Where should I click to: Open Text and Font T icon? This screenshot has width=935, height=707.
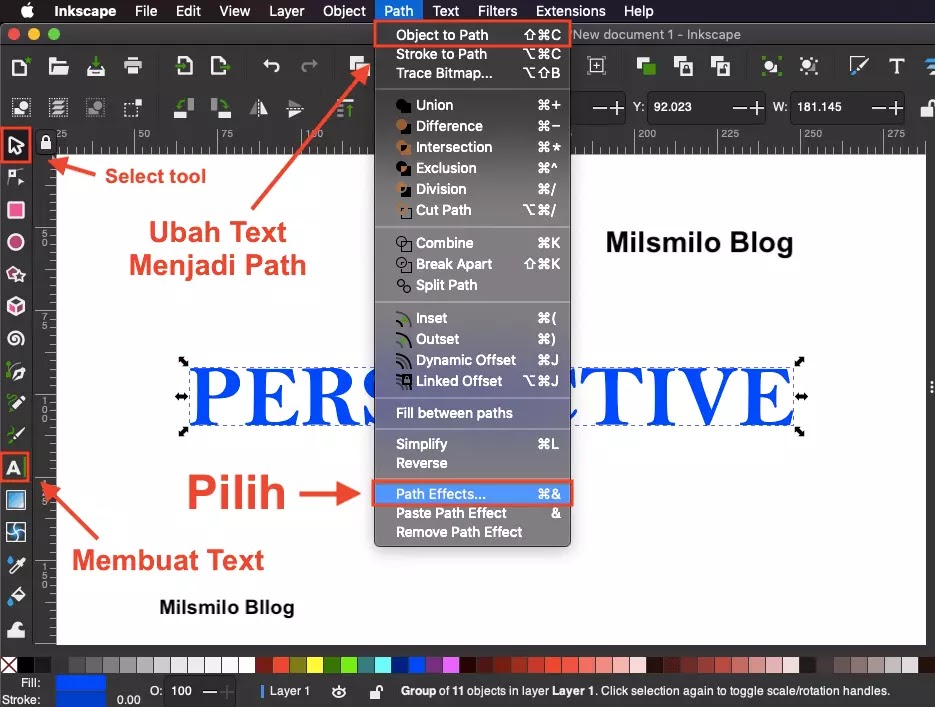896,66
